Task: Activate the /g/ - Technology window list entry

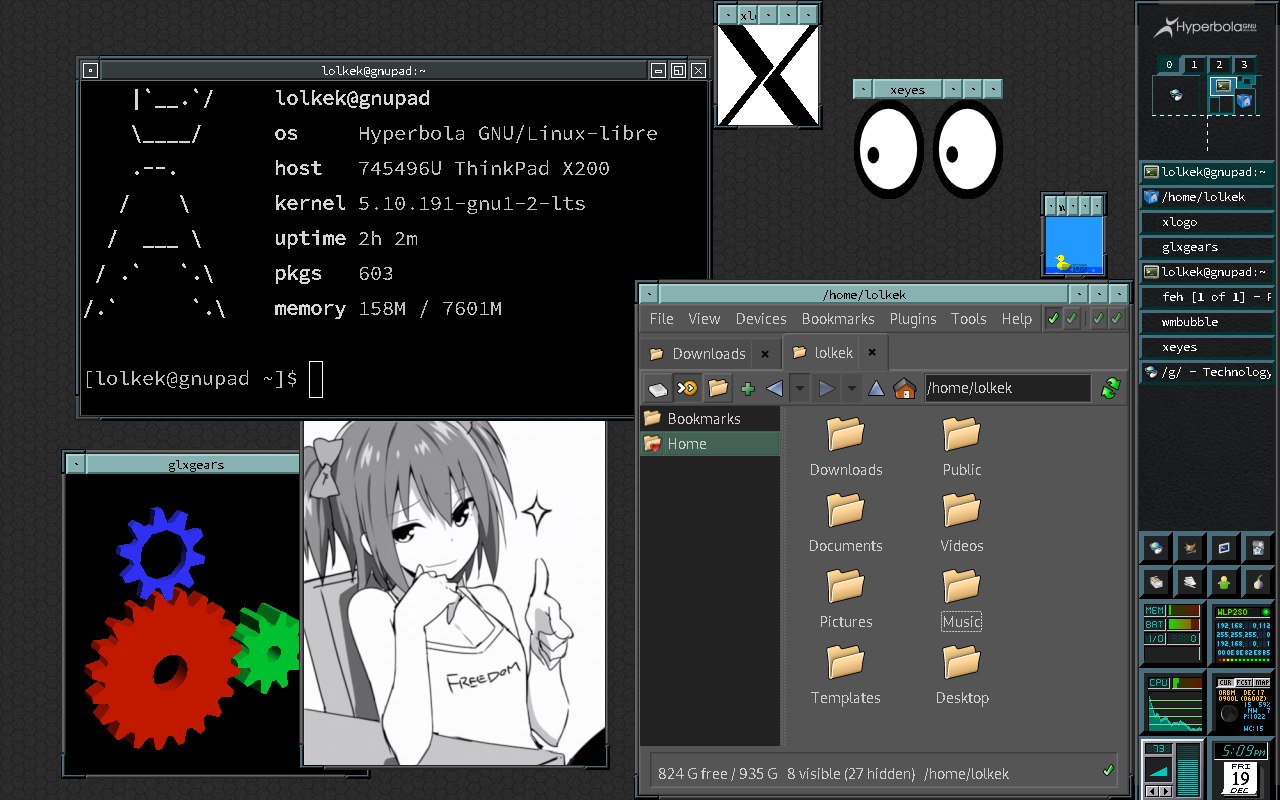Action: [1208, 372]
